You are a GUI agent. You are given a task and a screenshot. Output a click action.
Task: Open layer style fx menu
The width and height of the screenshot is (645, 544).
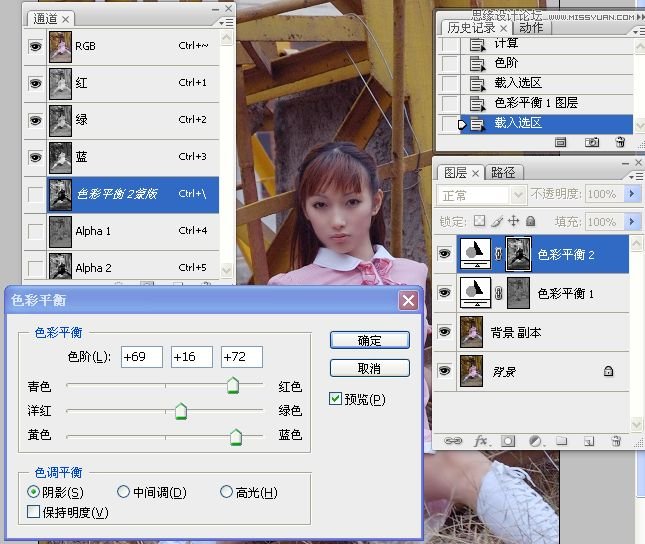481,441
